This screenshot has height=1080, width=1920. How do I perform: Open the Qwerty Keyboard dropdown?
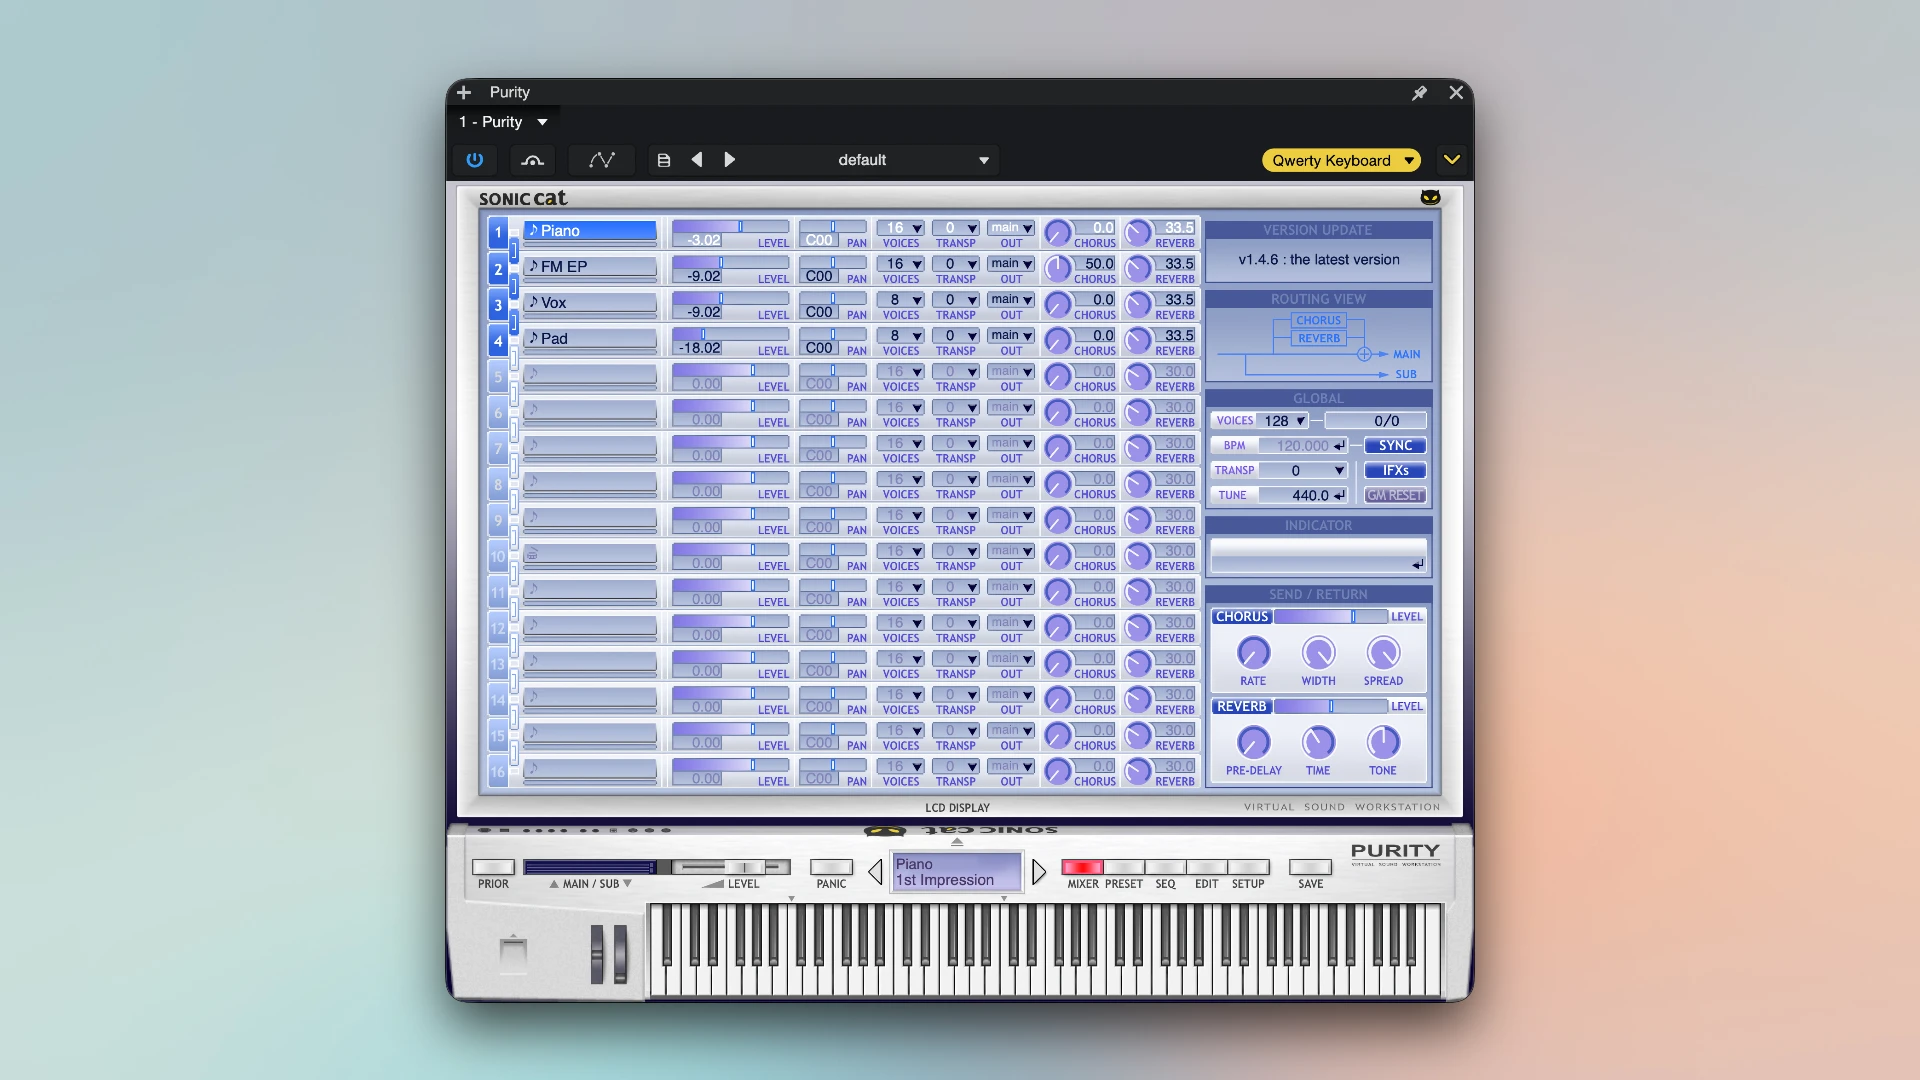(1341, 160)
